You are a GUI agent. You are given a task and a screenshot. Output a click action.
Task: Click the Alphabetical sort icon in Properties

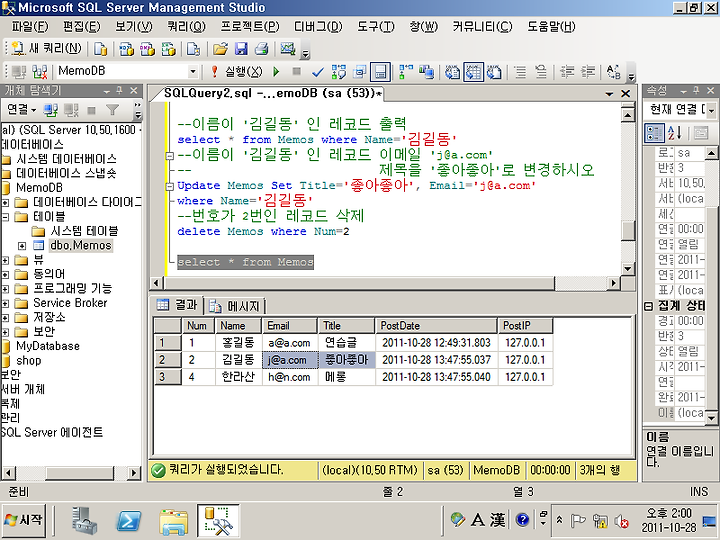[675, 133]
